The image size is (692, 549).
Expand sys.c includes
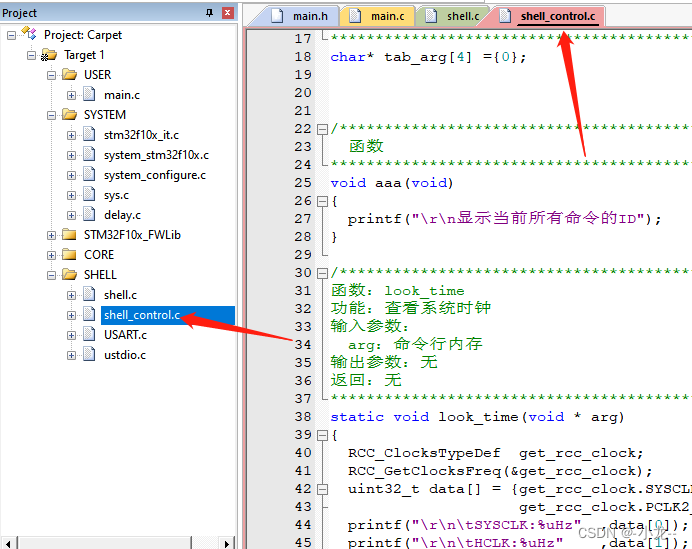71,195
